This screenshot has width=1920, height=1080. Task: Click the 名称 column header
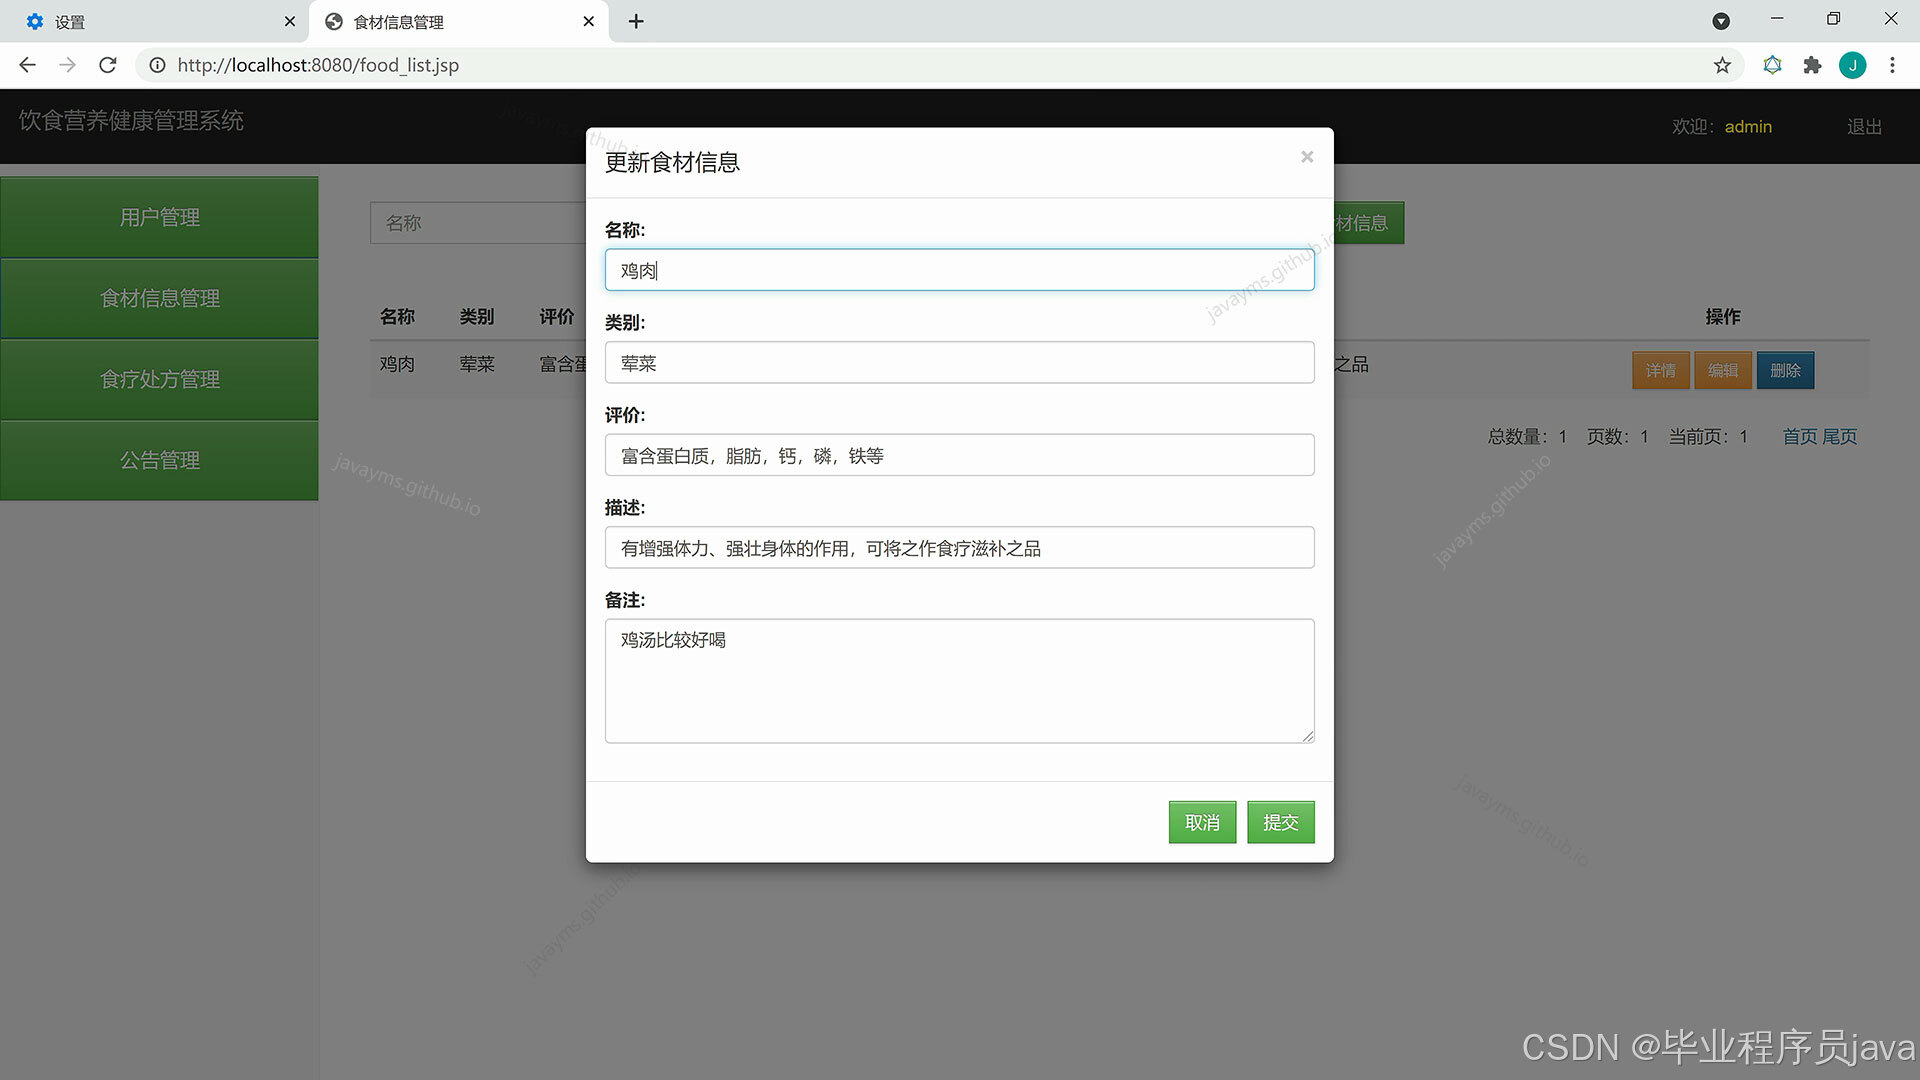(x=397, y=316)
